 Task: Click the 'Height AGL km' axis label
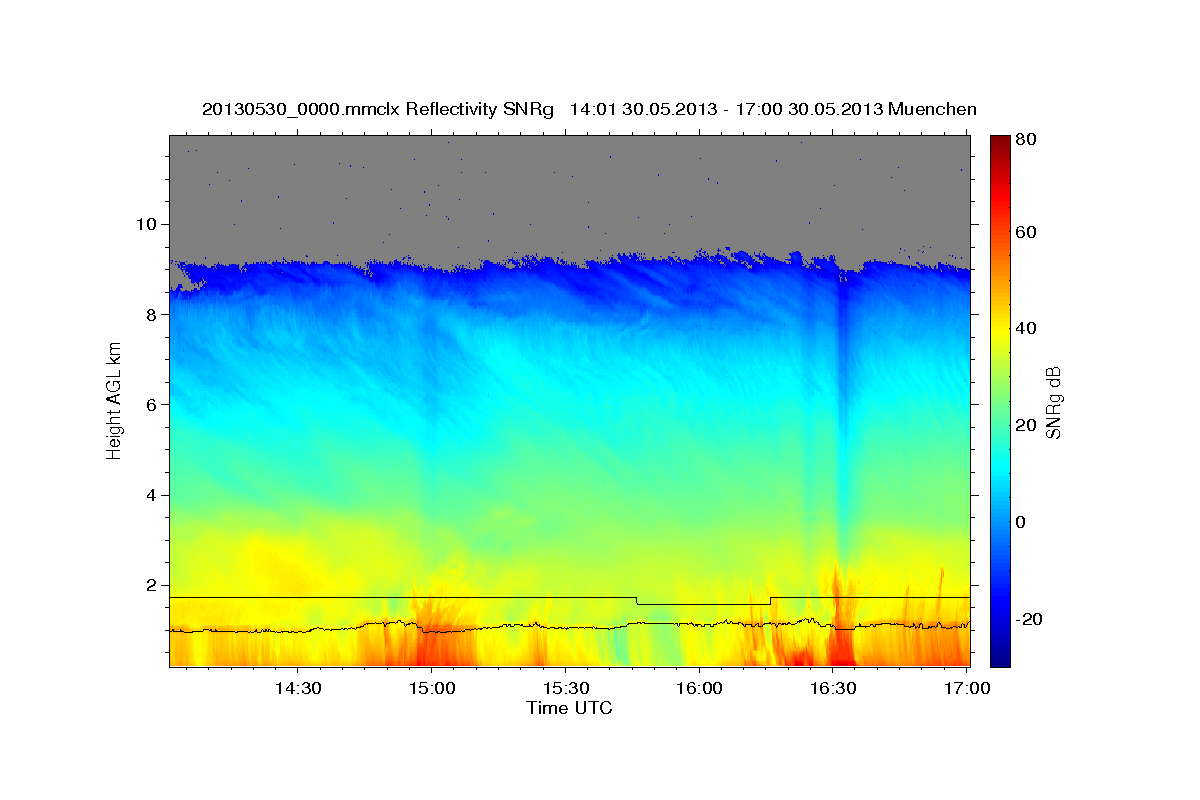[x=114, y=401]
